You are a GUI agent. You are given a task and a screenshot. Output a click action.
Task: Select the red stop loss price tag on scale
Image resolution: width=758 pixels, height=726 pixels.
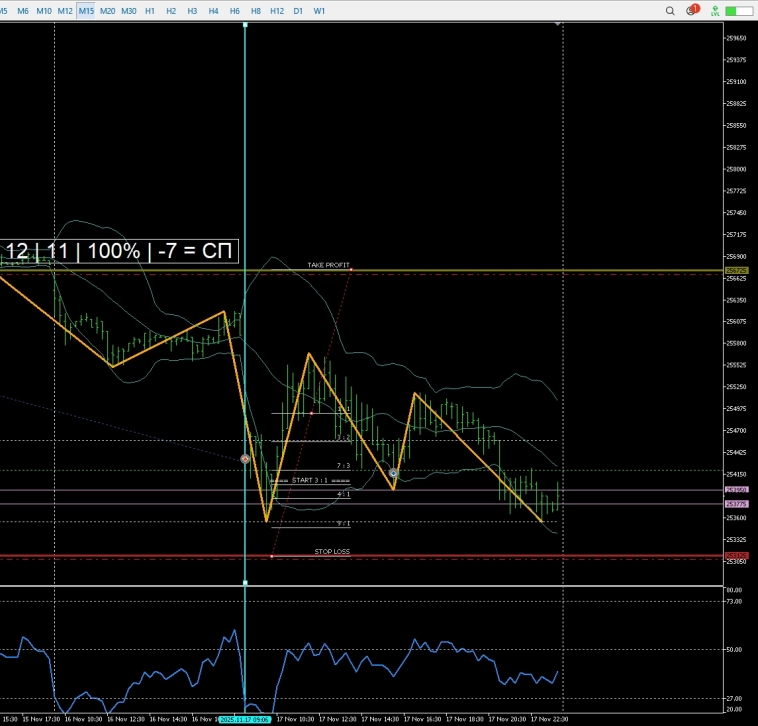[x=736, y=555]
